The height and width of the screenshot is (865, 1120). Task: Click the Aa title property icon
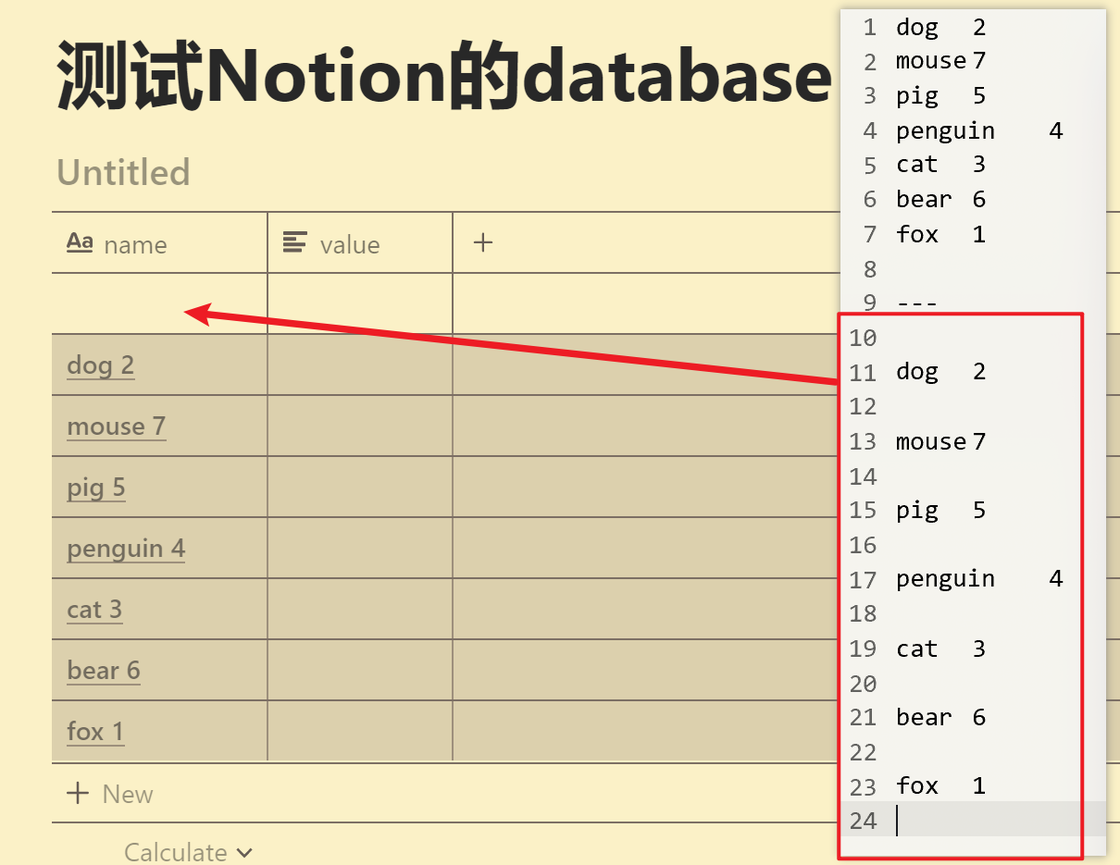tap(80, 243)
